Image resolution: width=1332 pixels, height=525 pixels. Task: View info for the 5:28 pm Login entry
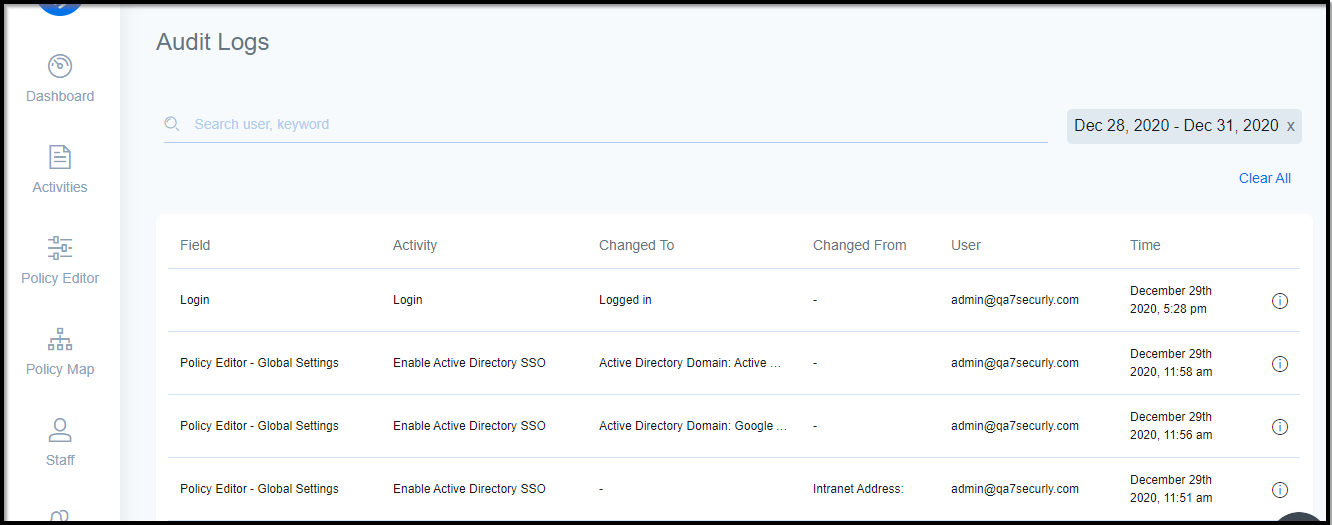click(1280, 301)
